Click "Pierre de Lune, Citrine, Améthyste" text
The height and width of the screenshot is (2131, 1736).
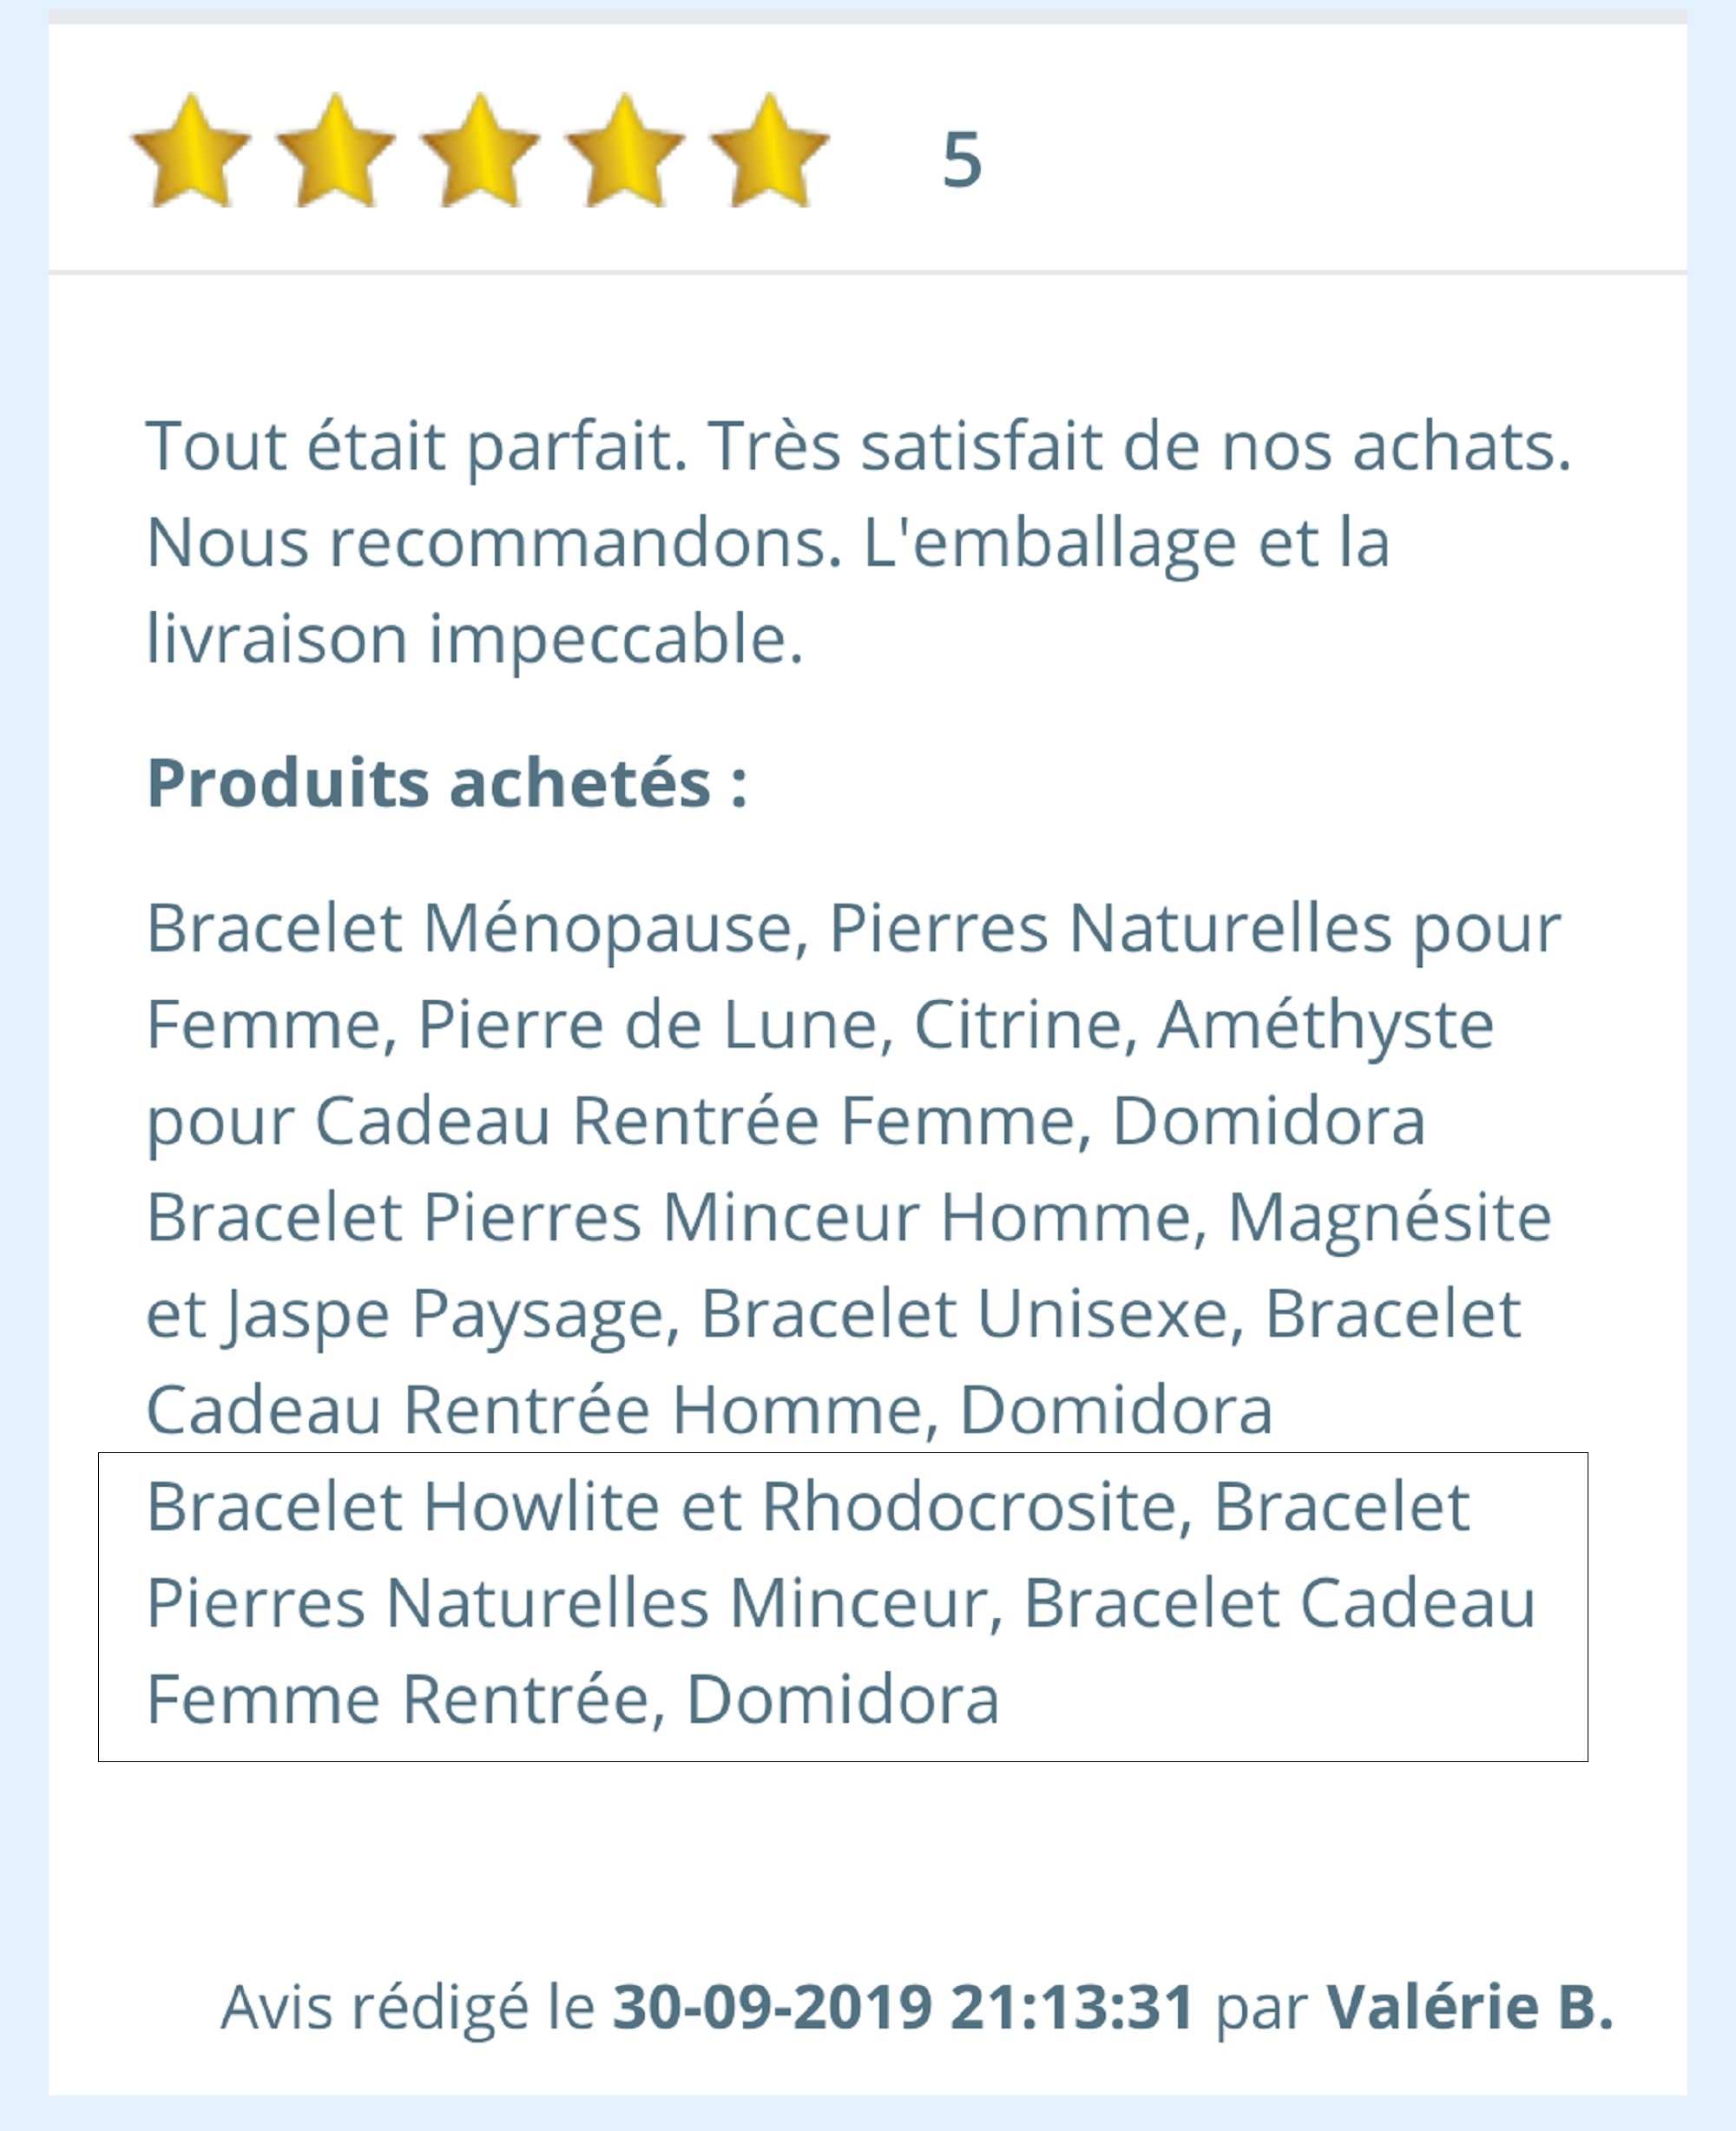(x=955, y=1025)
